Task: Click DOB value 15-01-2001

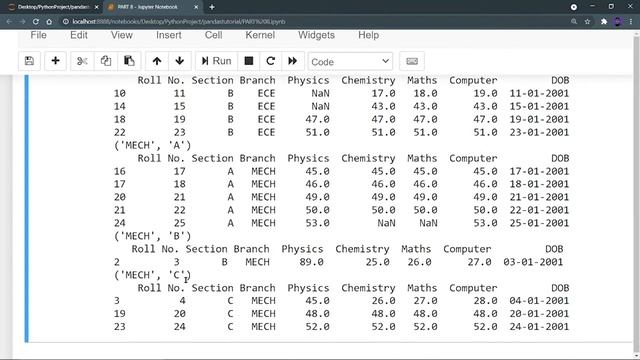Action: pos(539,106)
